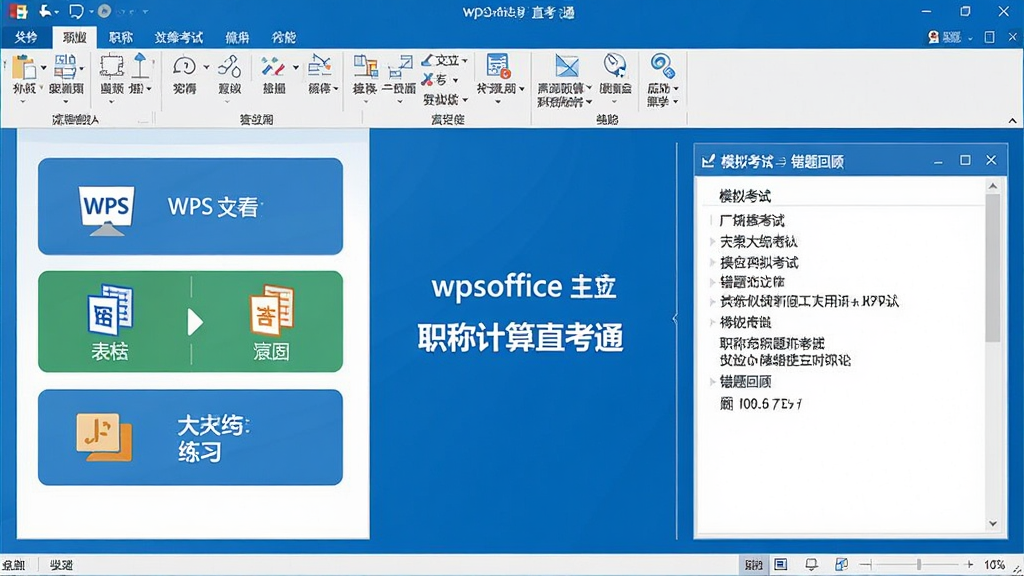
Task: Click the app logo in the top-left corner
Action: 18,11
